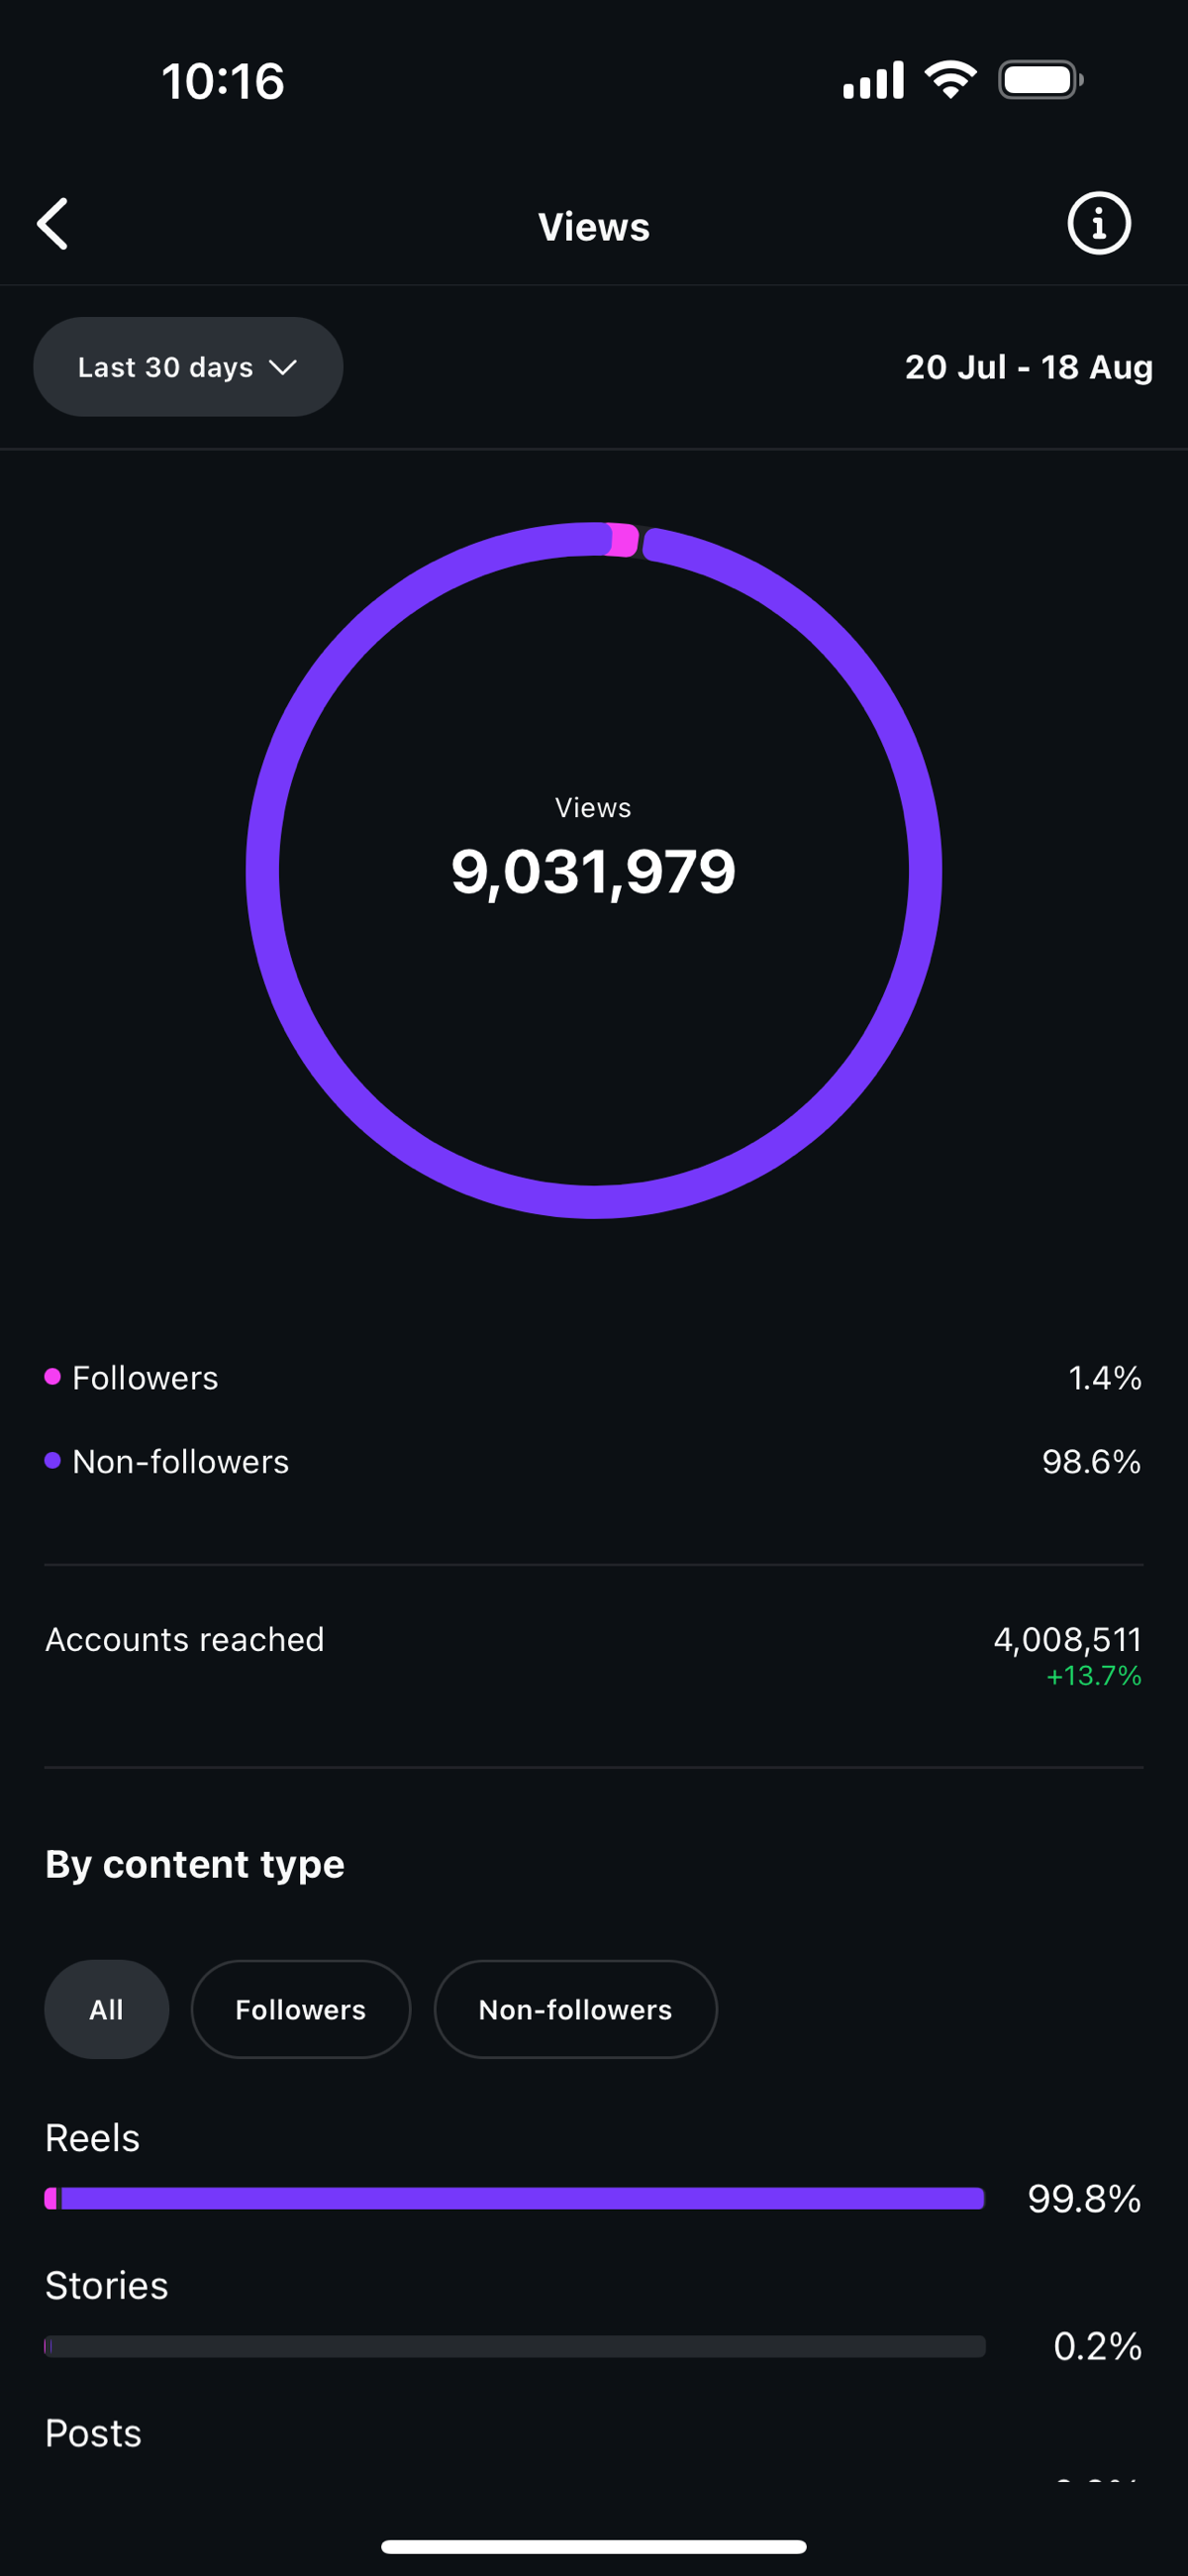Tap the cellular signal bars icon
Image resolution: width=1188 pixels, height=2576 pixels.
pos(873,80)
